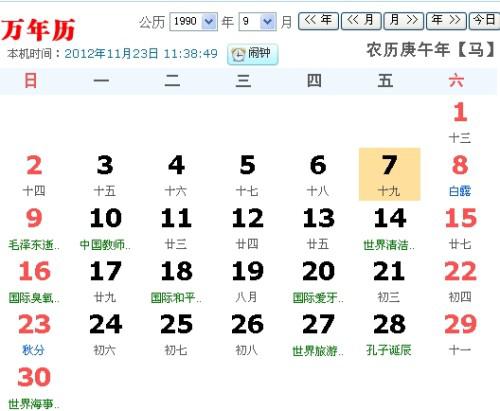
Task: Select highlighted September 7 (十九)
Action: click(x=389, y=175)
